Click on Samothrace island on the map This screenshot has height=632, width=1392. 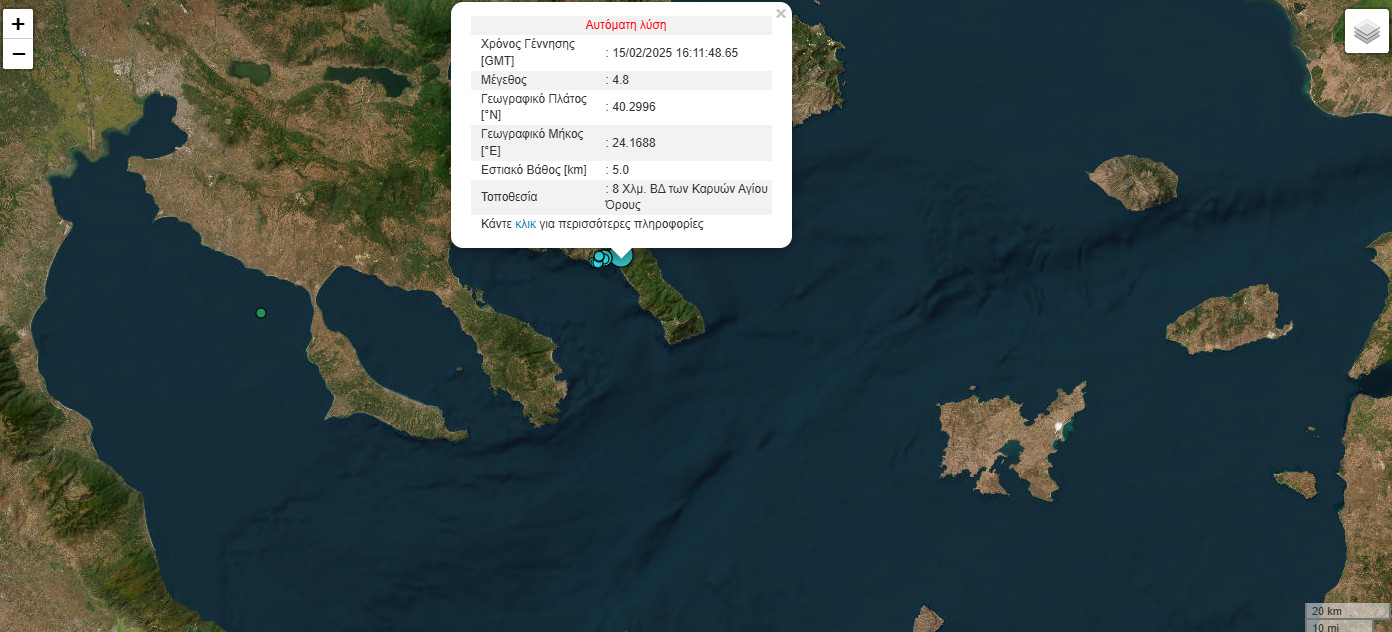tap(1133, 181)
